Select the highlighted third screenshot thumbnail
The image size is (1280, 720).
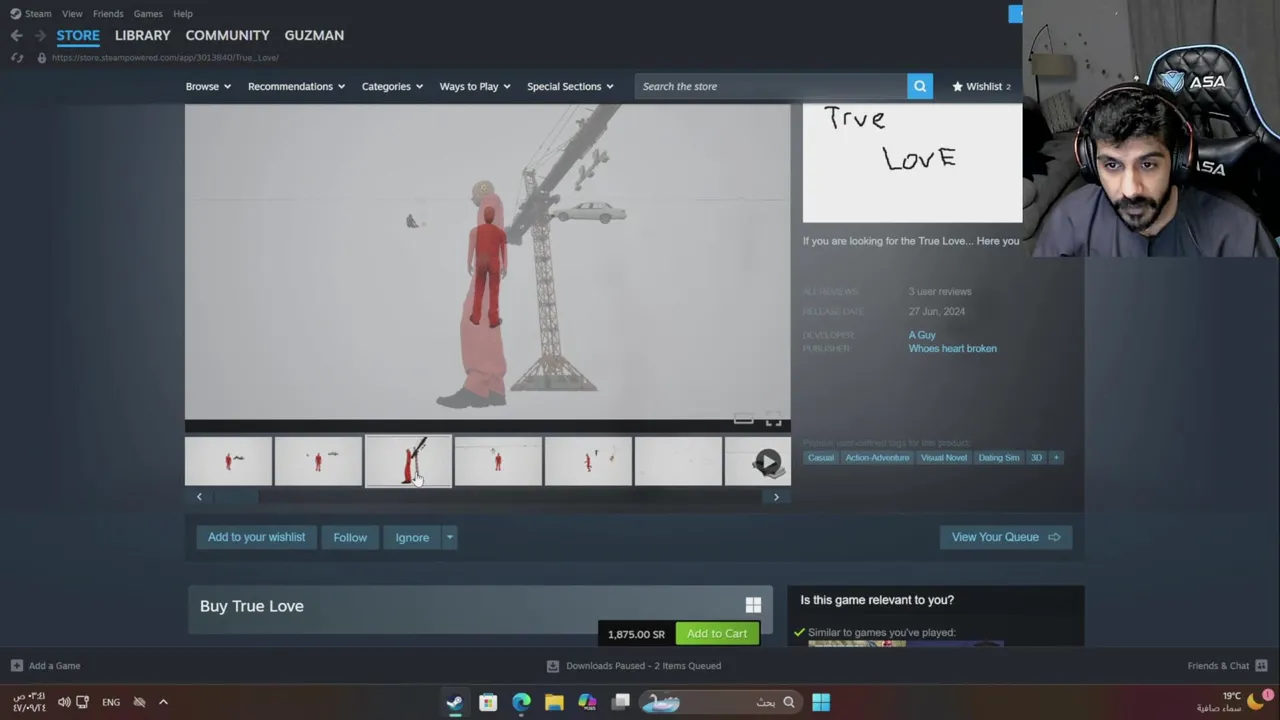click(408, 461)
